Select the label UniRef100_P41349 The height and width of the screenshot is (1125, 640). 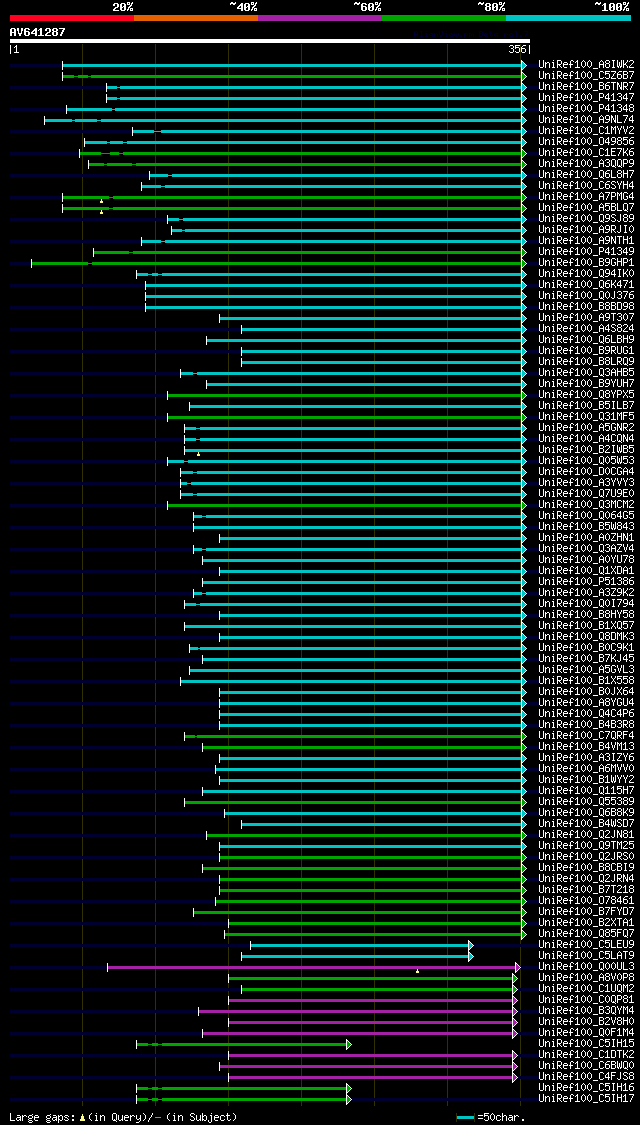click(x=586, y=252)
